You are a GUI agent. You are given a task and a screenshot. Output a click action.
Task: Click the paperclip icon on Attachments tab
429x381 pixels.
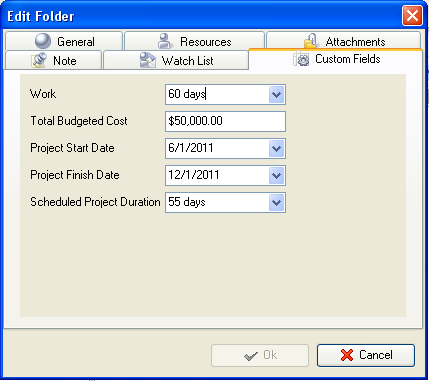click(310, 41)
